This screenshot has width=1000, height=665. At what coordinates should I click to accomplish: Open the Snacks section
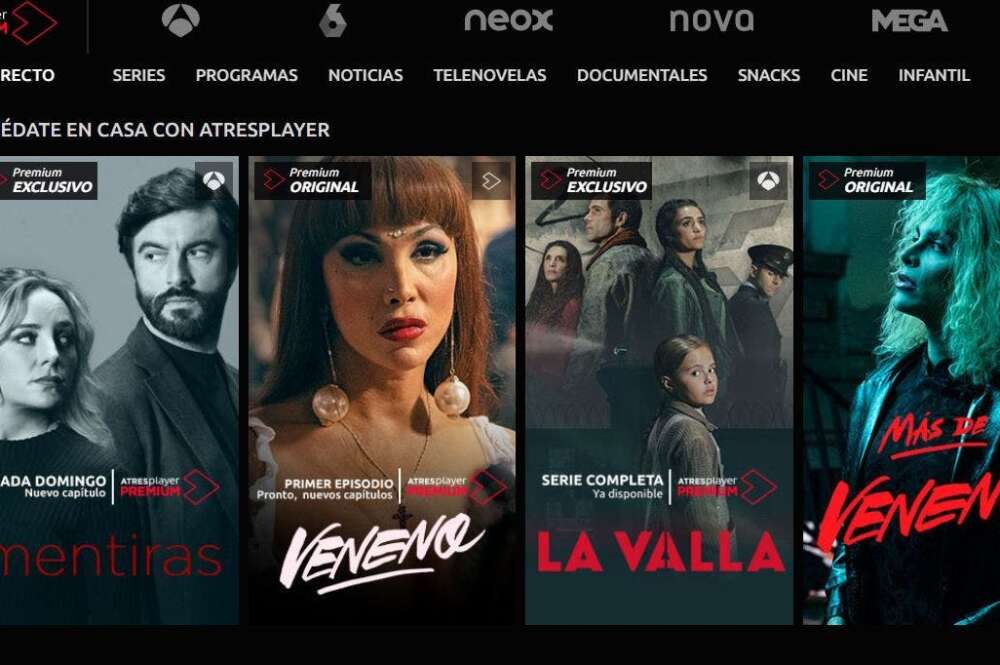click(x=768, y=75)
